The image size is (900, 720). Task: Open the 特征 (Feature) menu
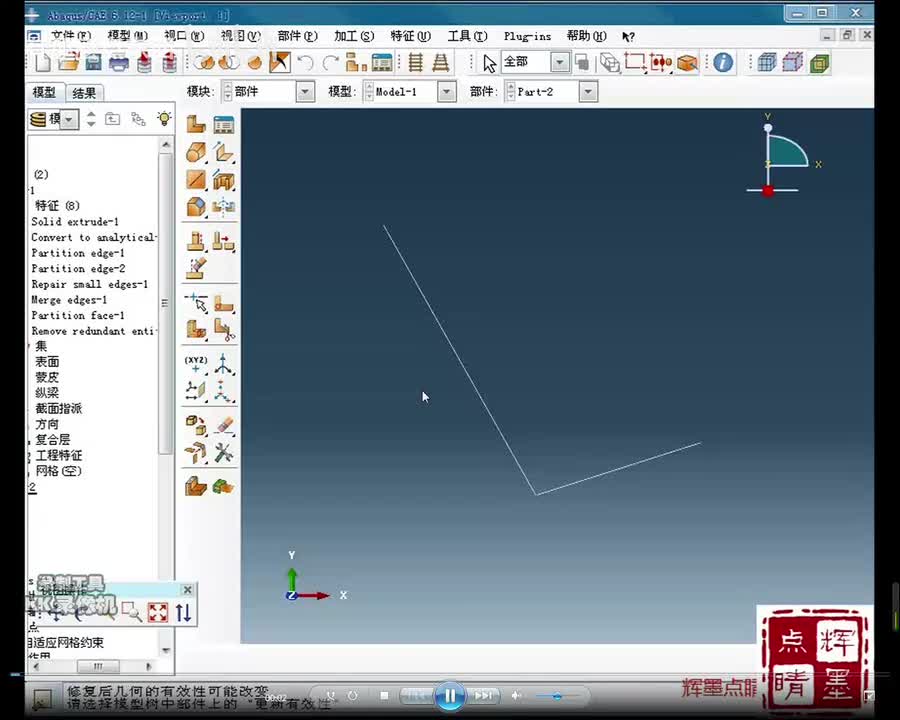[410, 36]
